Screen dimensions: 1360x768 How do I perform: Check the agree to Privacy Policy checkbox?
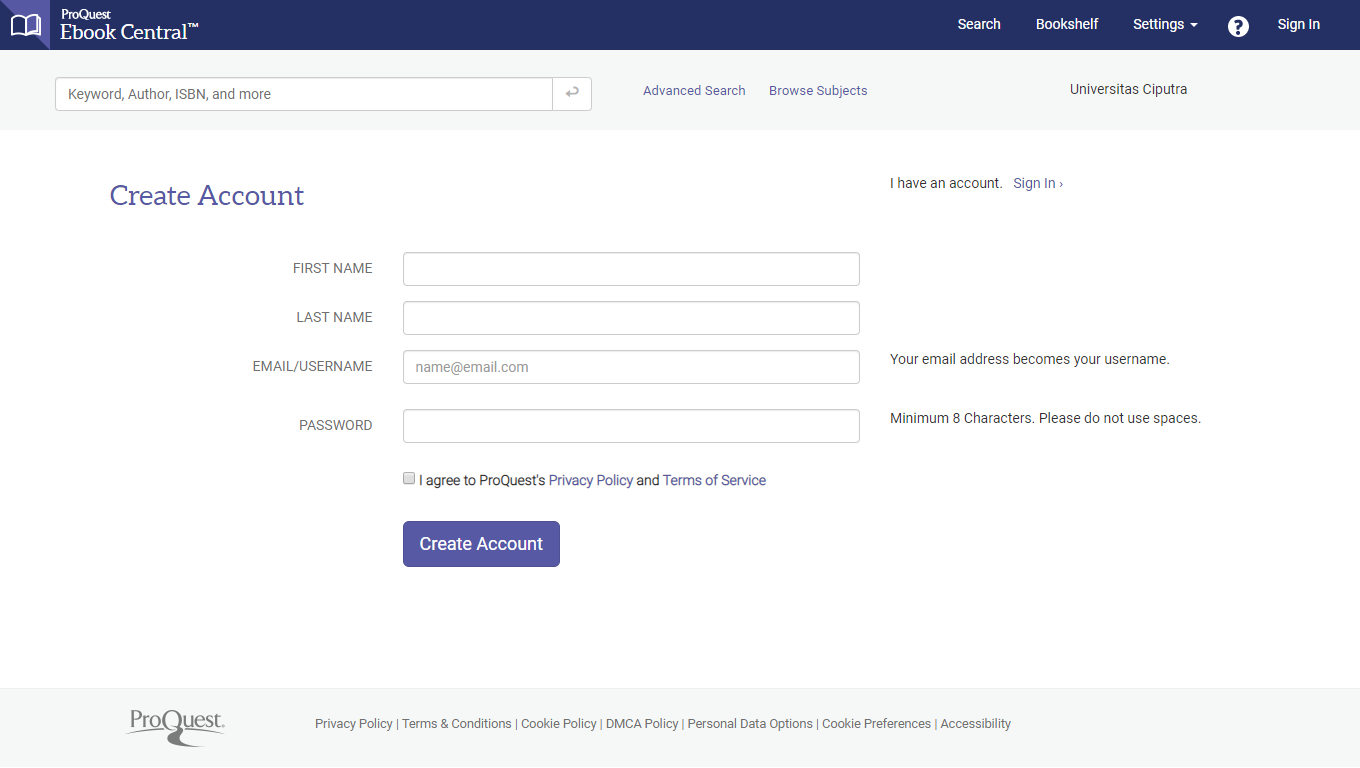tap(409, 479)
